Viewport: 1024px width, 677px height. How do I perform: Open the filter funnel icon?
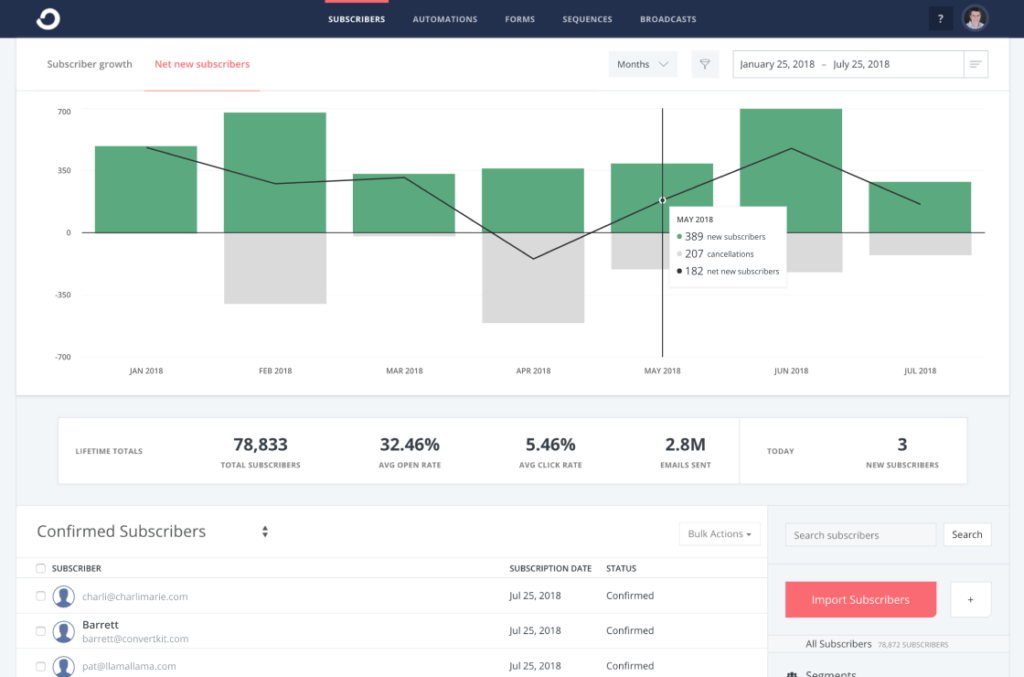705,63
